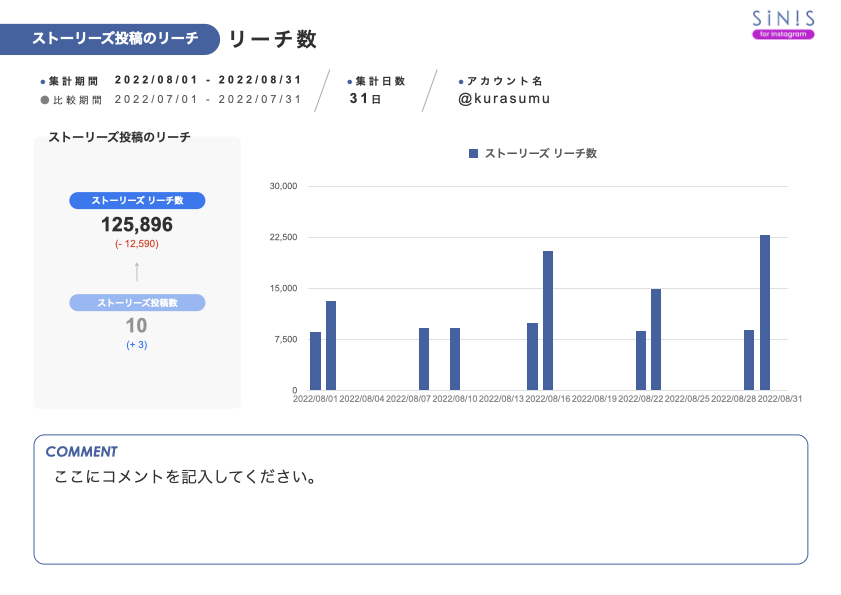Image resolution: width=841 pixels, height=595 pixels.
Task: Toggle the ストーリーズ リーチ数 pill badge
Action: coord(137,200)
